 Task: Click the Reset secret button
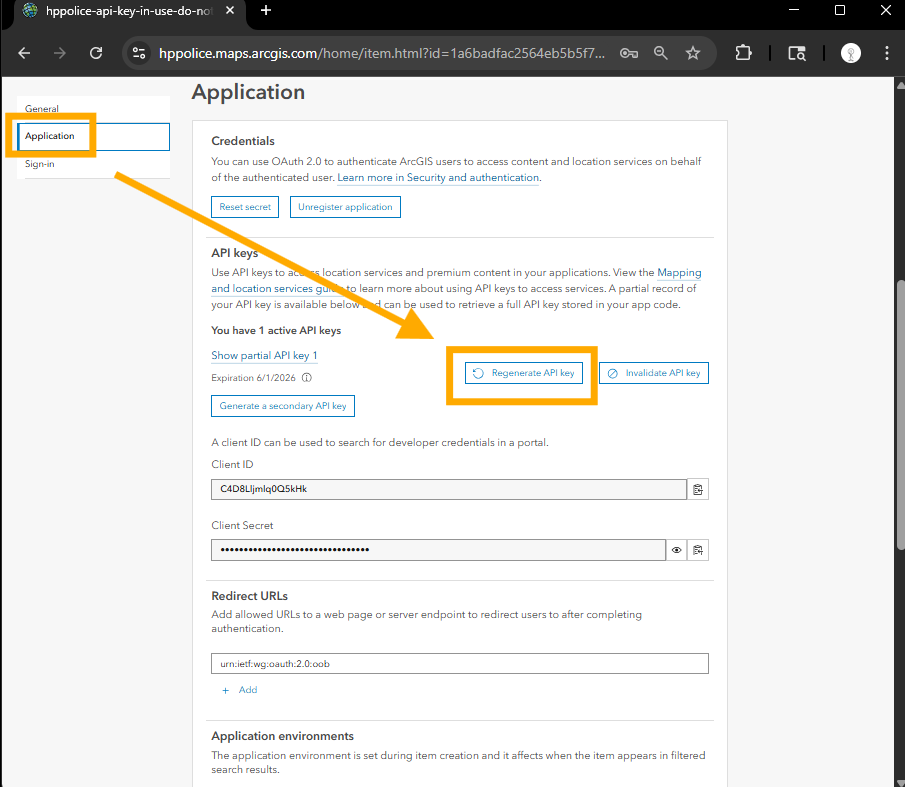(245, 207)
